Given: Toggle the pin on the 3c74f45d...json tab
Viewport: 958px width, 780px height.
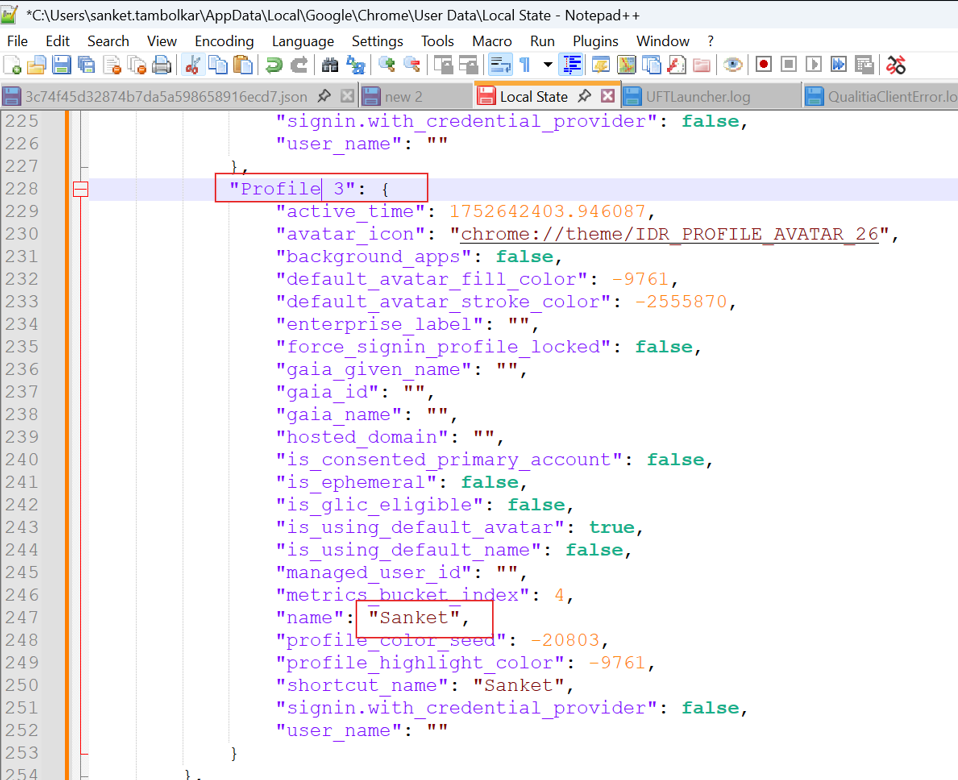Looking at the screenshot, I should [x=324, y=96].
